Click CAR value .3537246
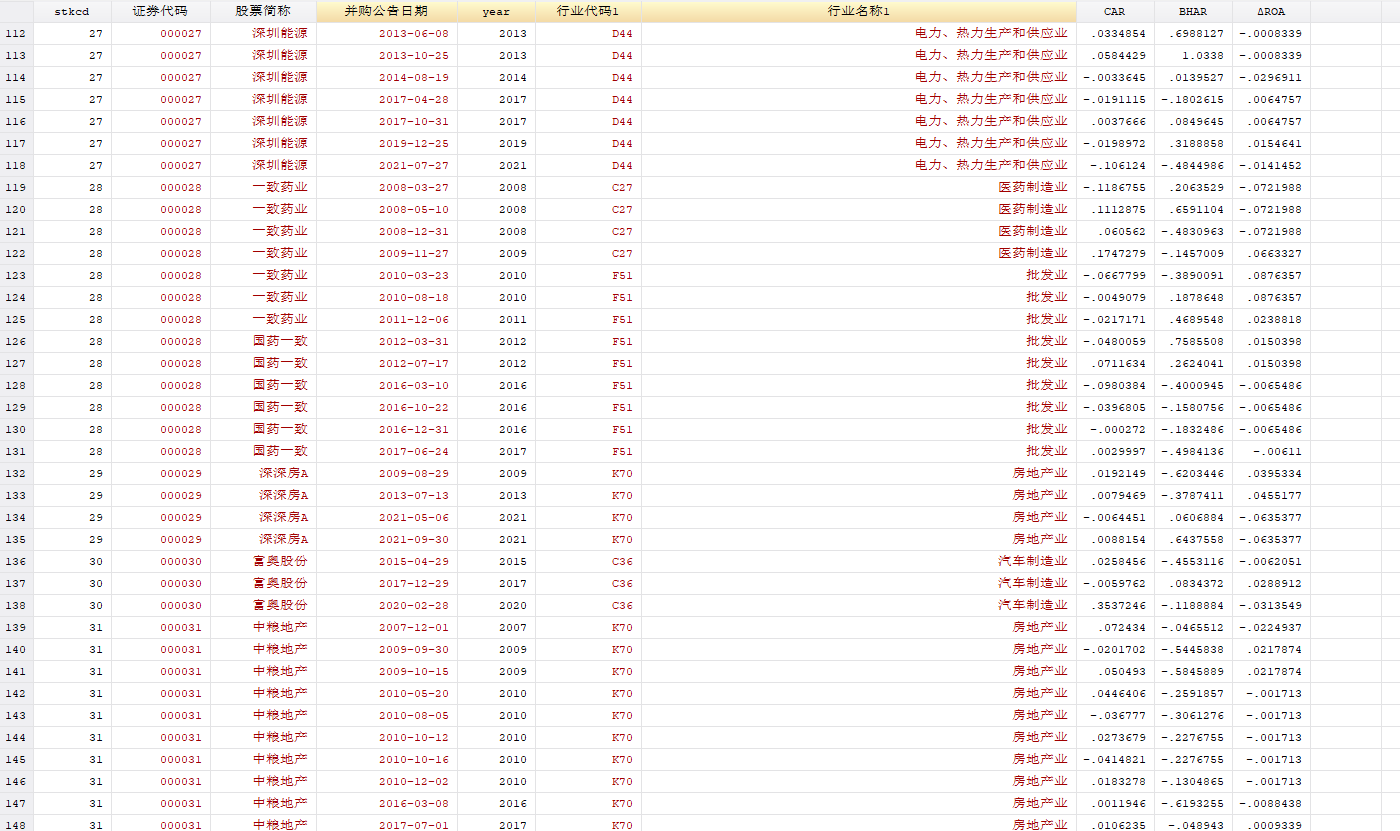The height and width of the screenshot is (831, 1400). click(x=1118, y=605)
